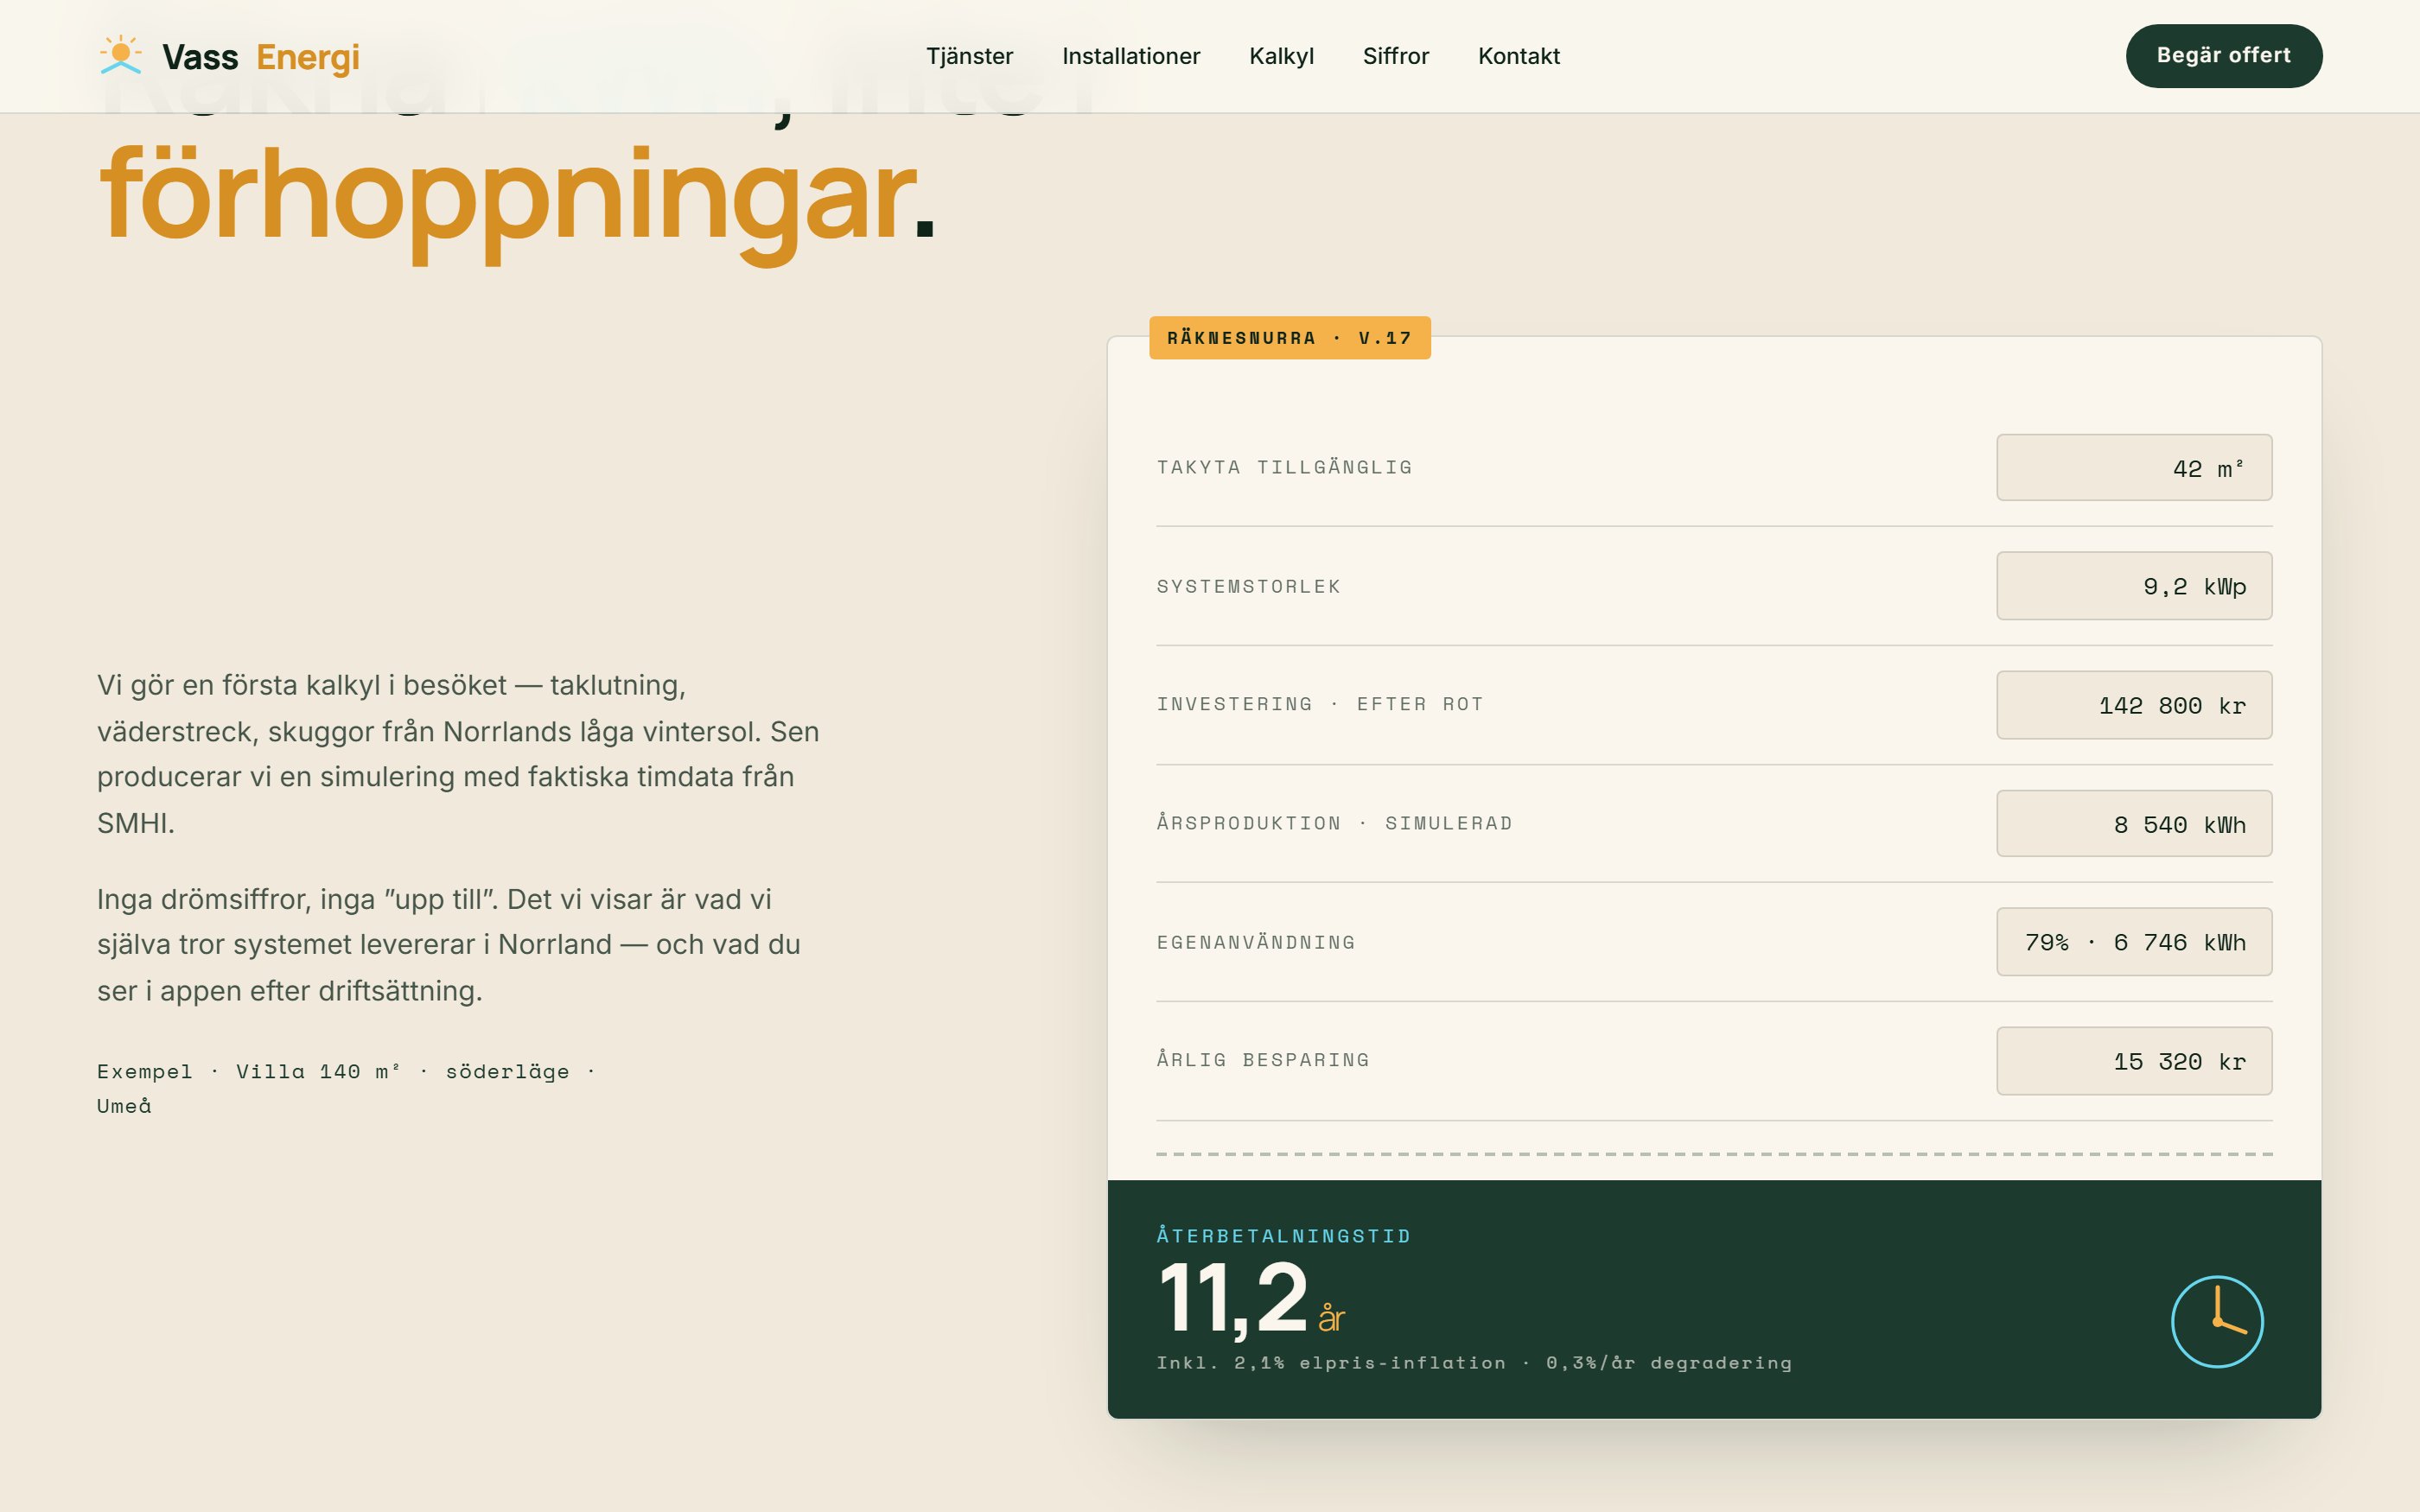Click the ÅRLIG BESPARING label
This screenshot has width=2420, height=1512.
tap(1263, 1060)
